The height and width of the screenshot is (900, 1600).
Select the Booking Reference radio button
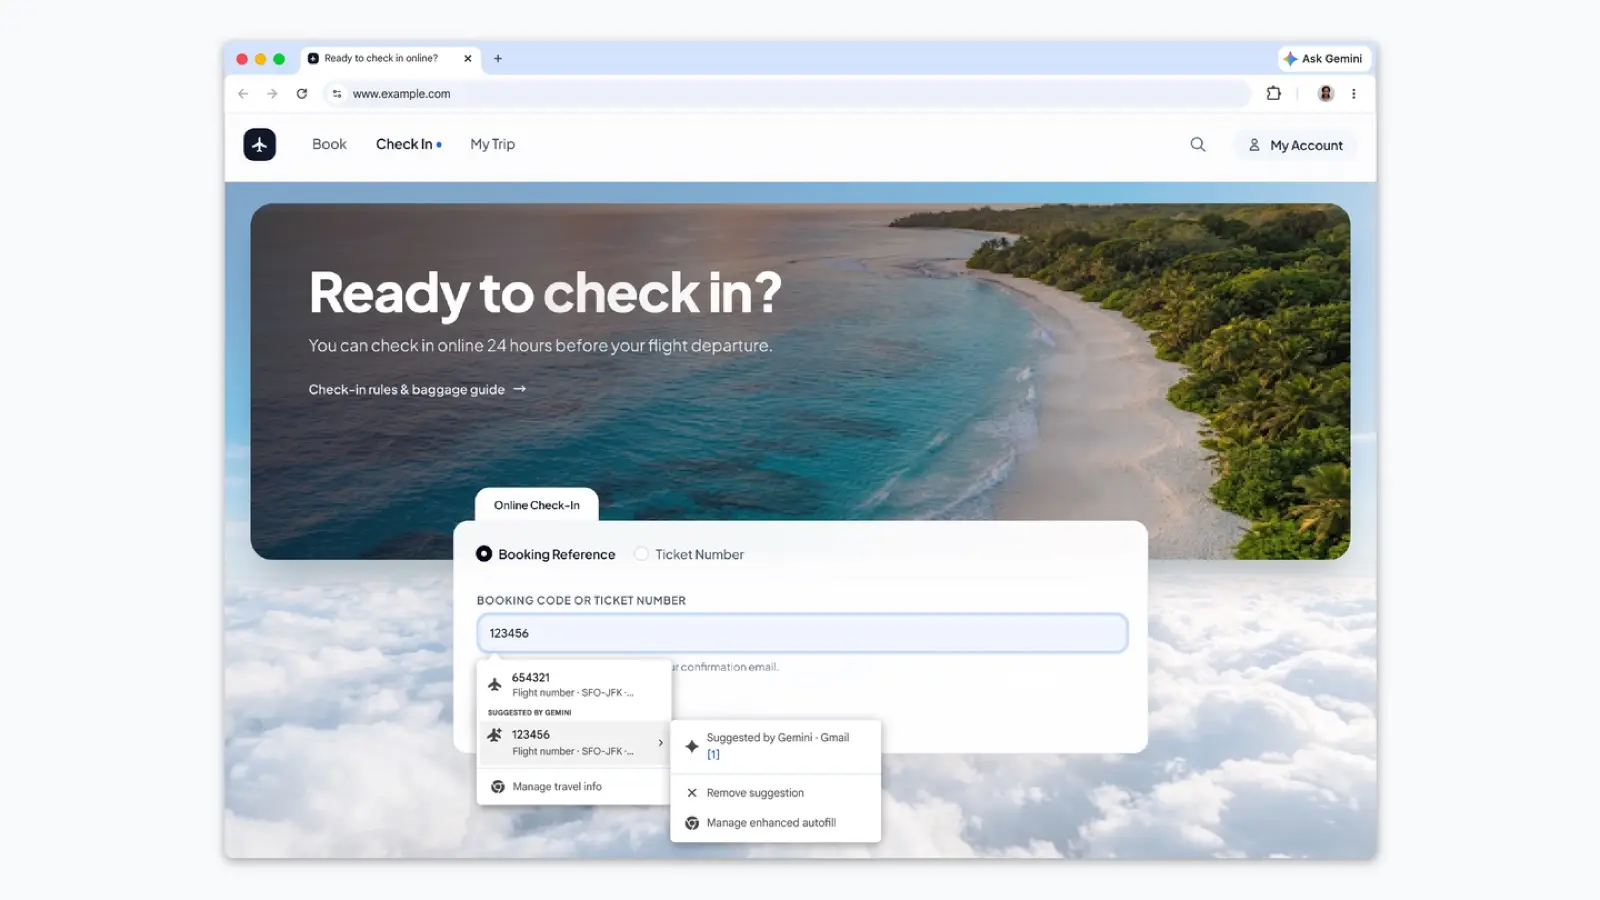pyautogui.click(x=484, y=554)
